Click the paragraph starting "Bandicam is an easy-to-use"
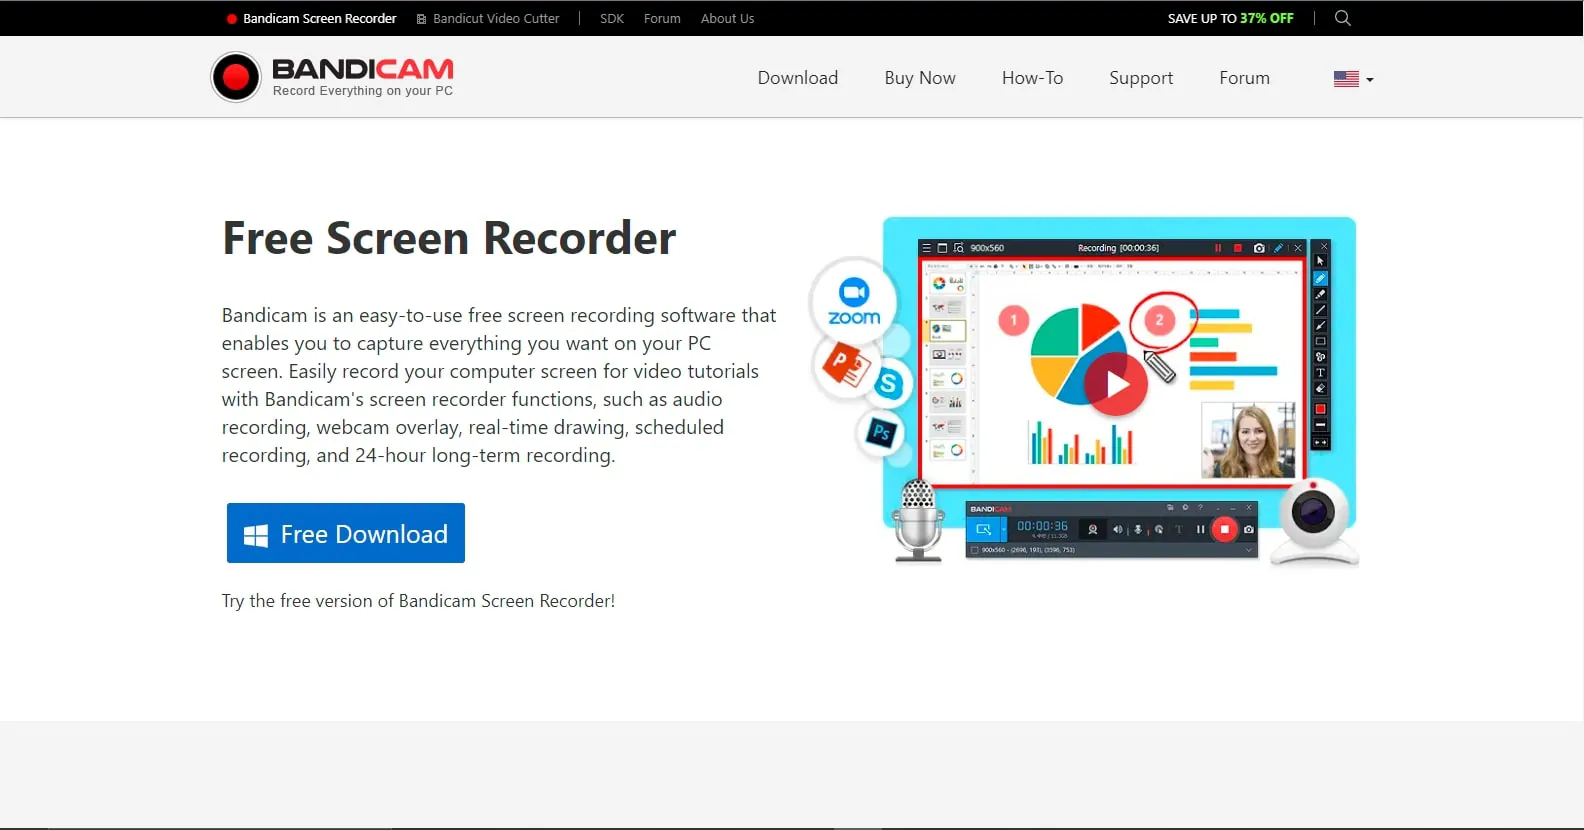This screenshot has height=830, width=1584. [499, 385]
